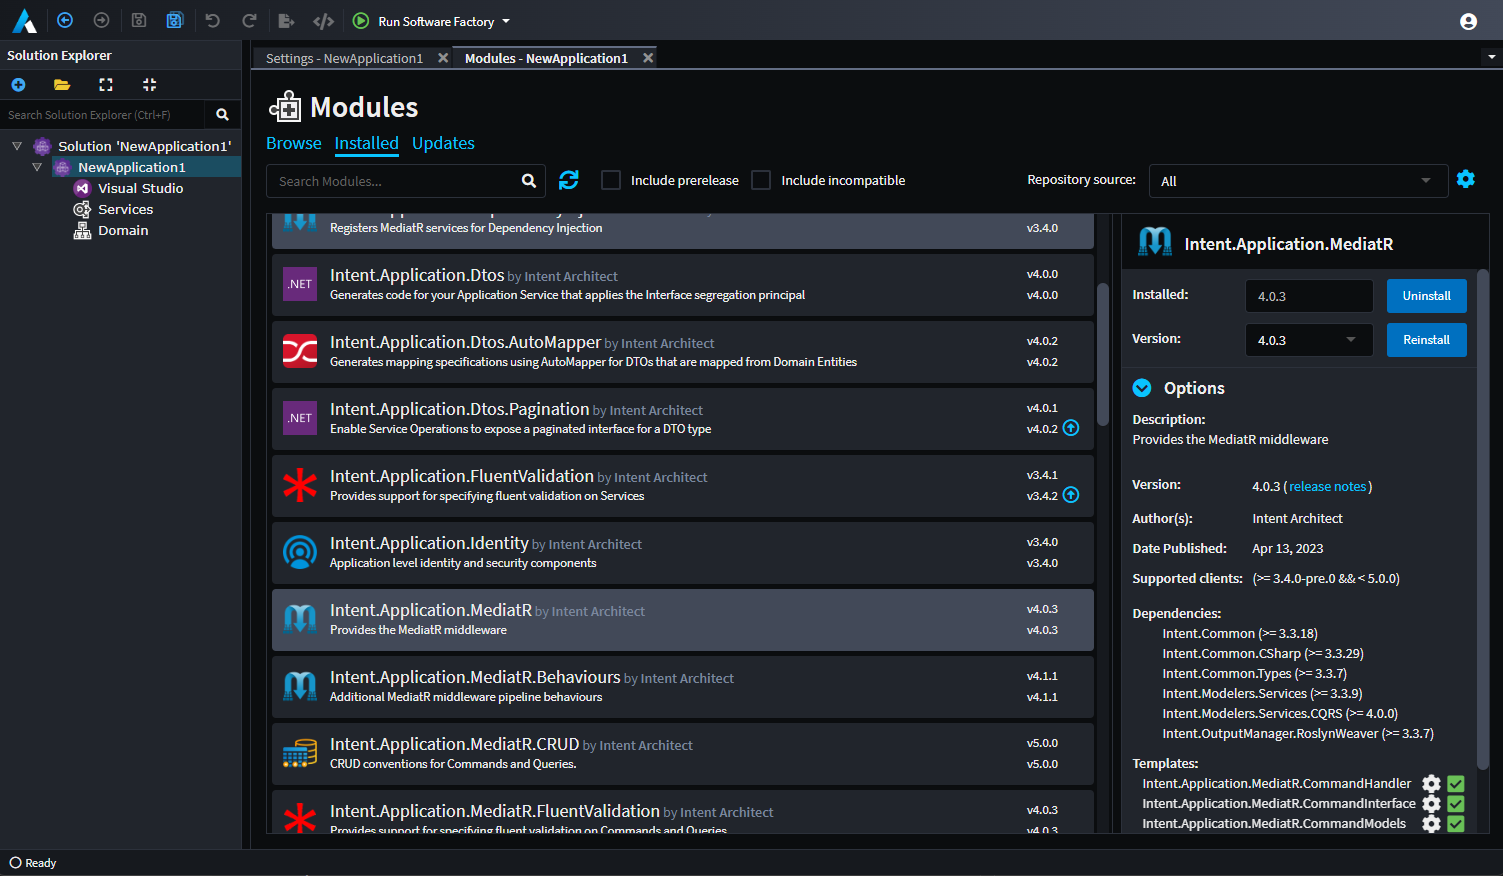1503x876 pixels.
Task: Open repository settings blue gear icon
Action: 1466,179
